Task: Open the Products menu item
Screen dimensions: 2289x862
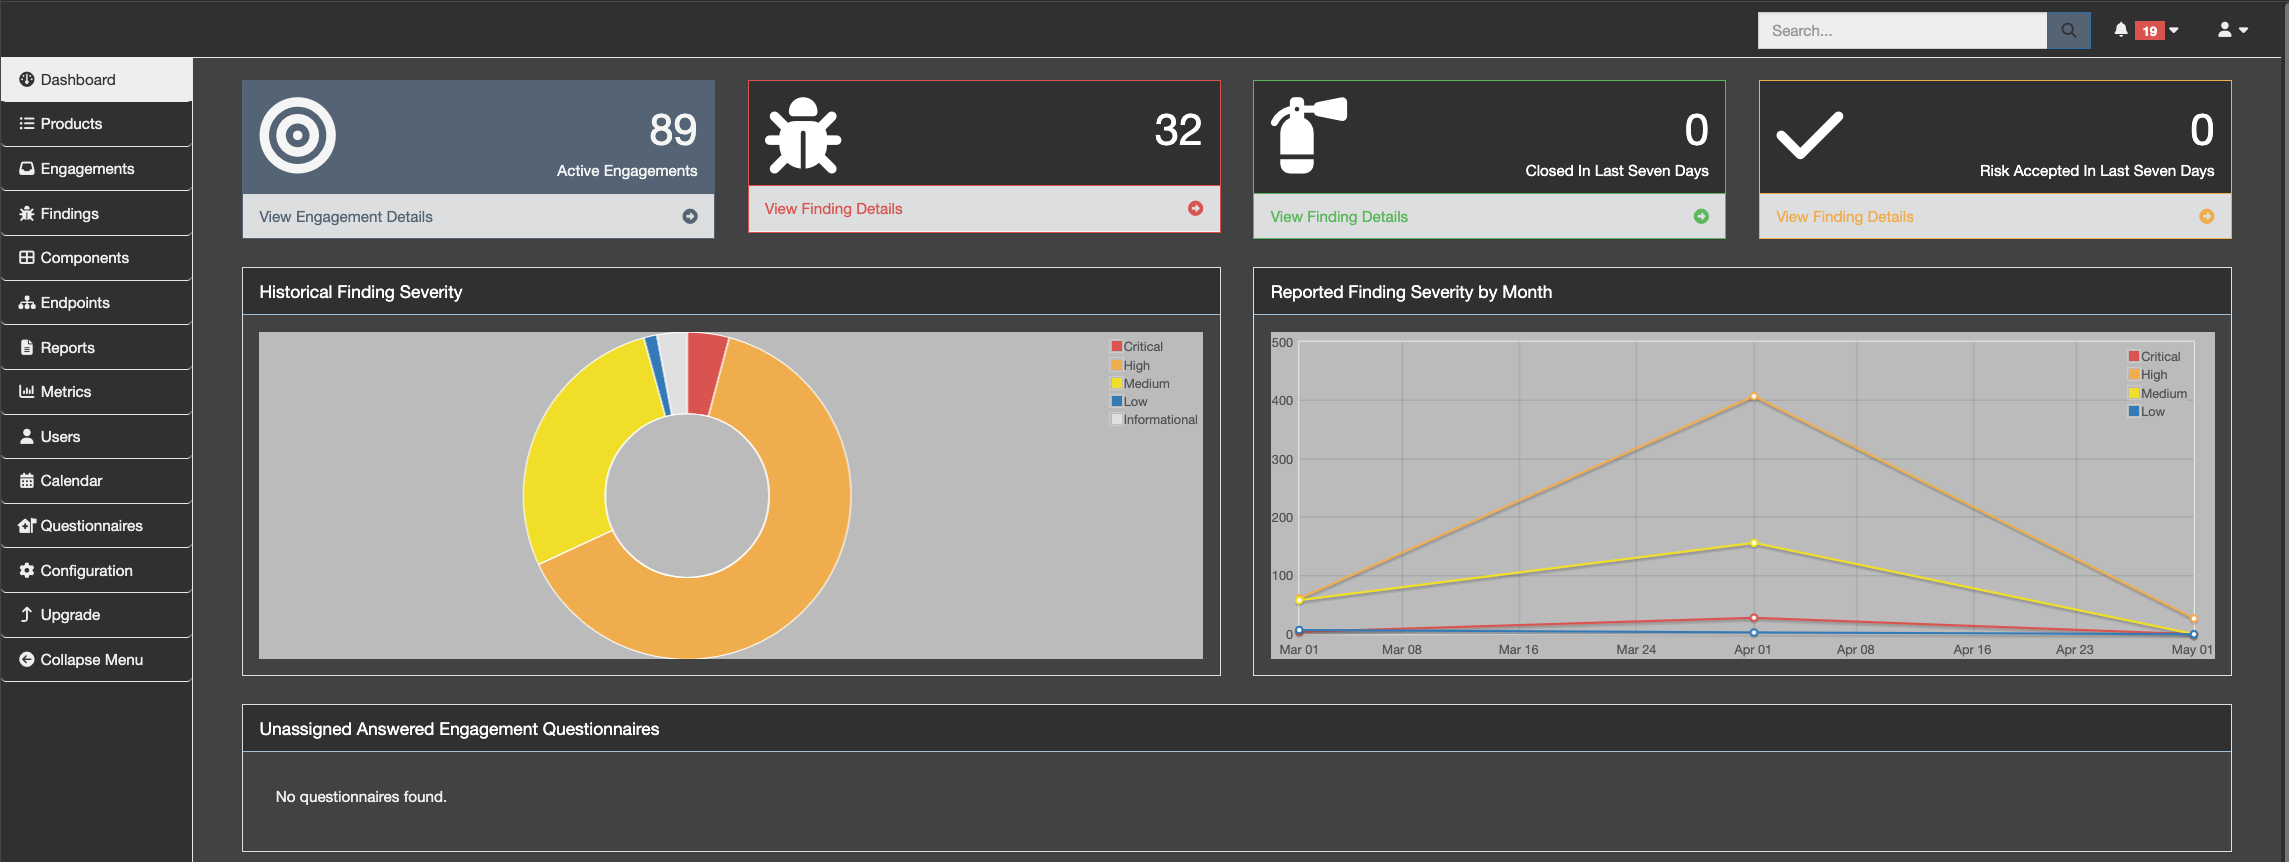Action: click(x=71, y=124)
